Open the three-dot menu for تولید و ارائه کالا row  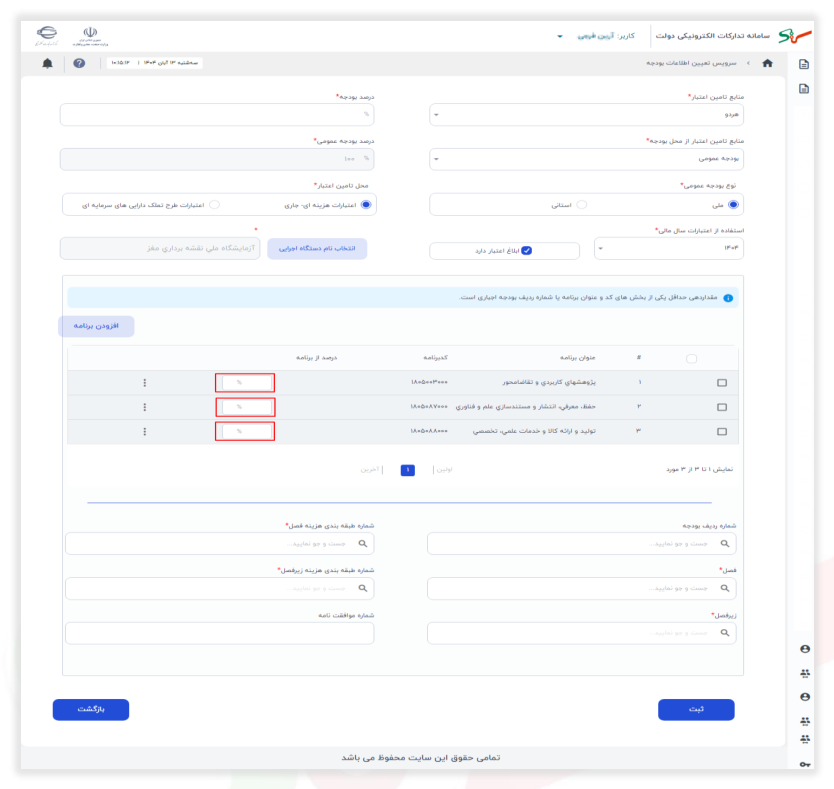click(145, 431)
